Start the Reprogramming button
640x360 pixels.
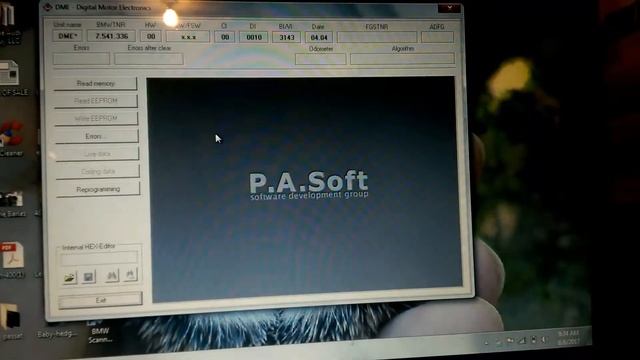(x=98, y=189)
